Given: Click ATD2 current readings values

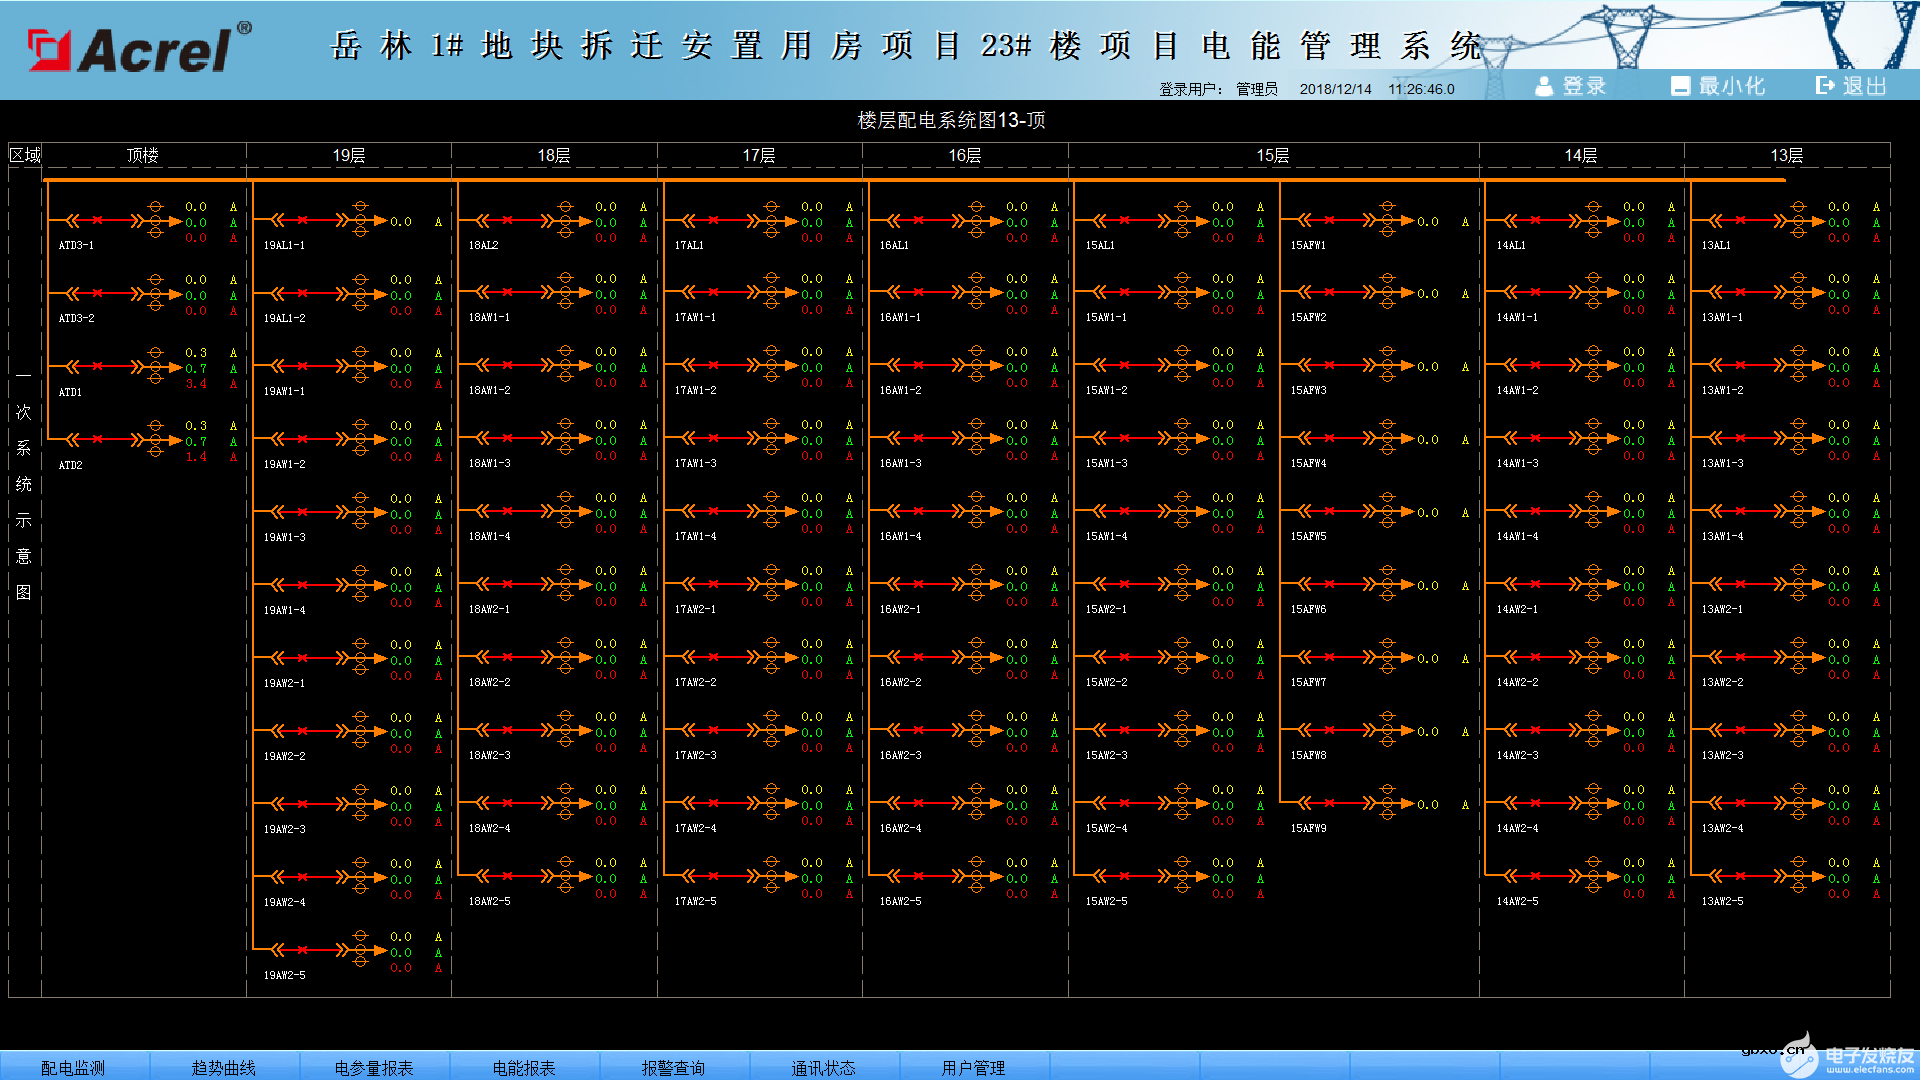Looking at the screenshot, I should point(196,441).
